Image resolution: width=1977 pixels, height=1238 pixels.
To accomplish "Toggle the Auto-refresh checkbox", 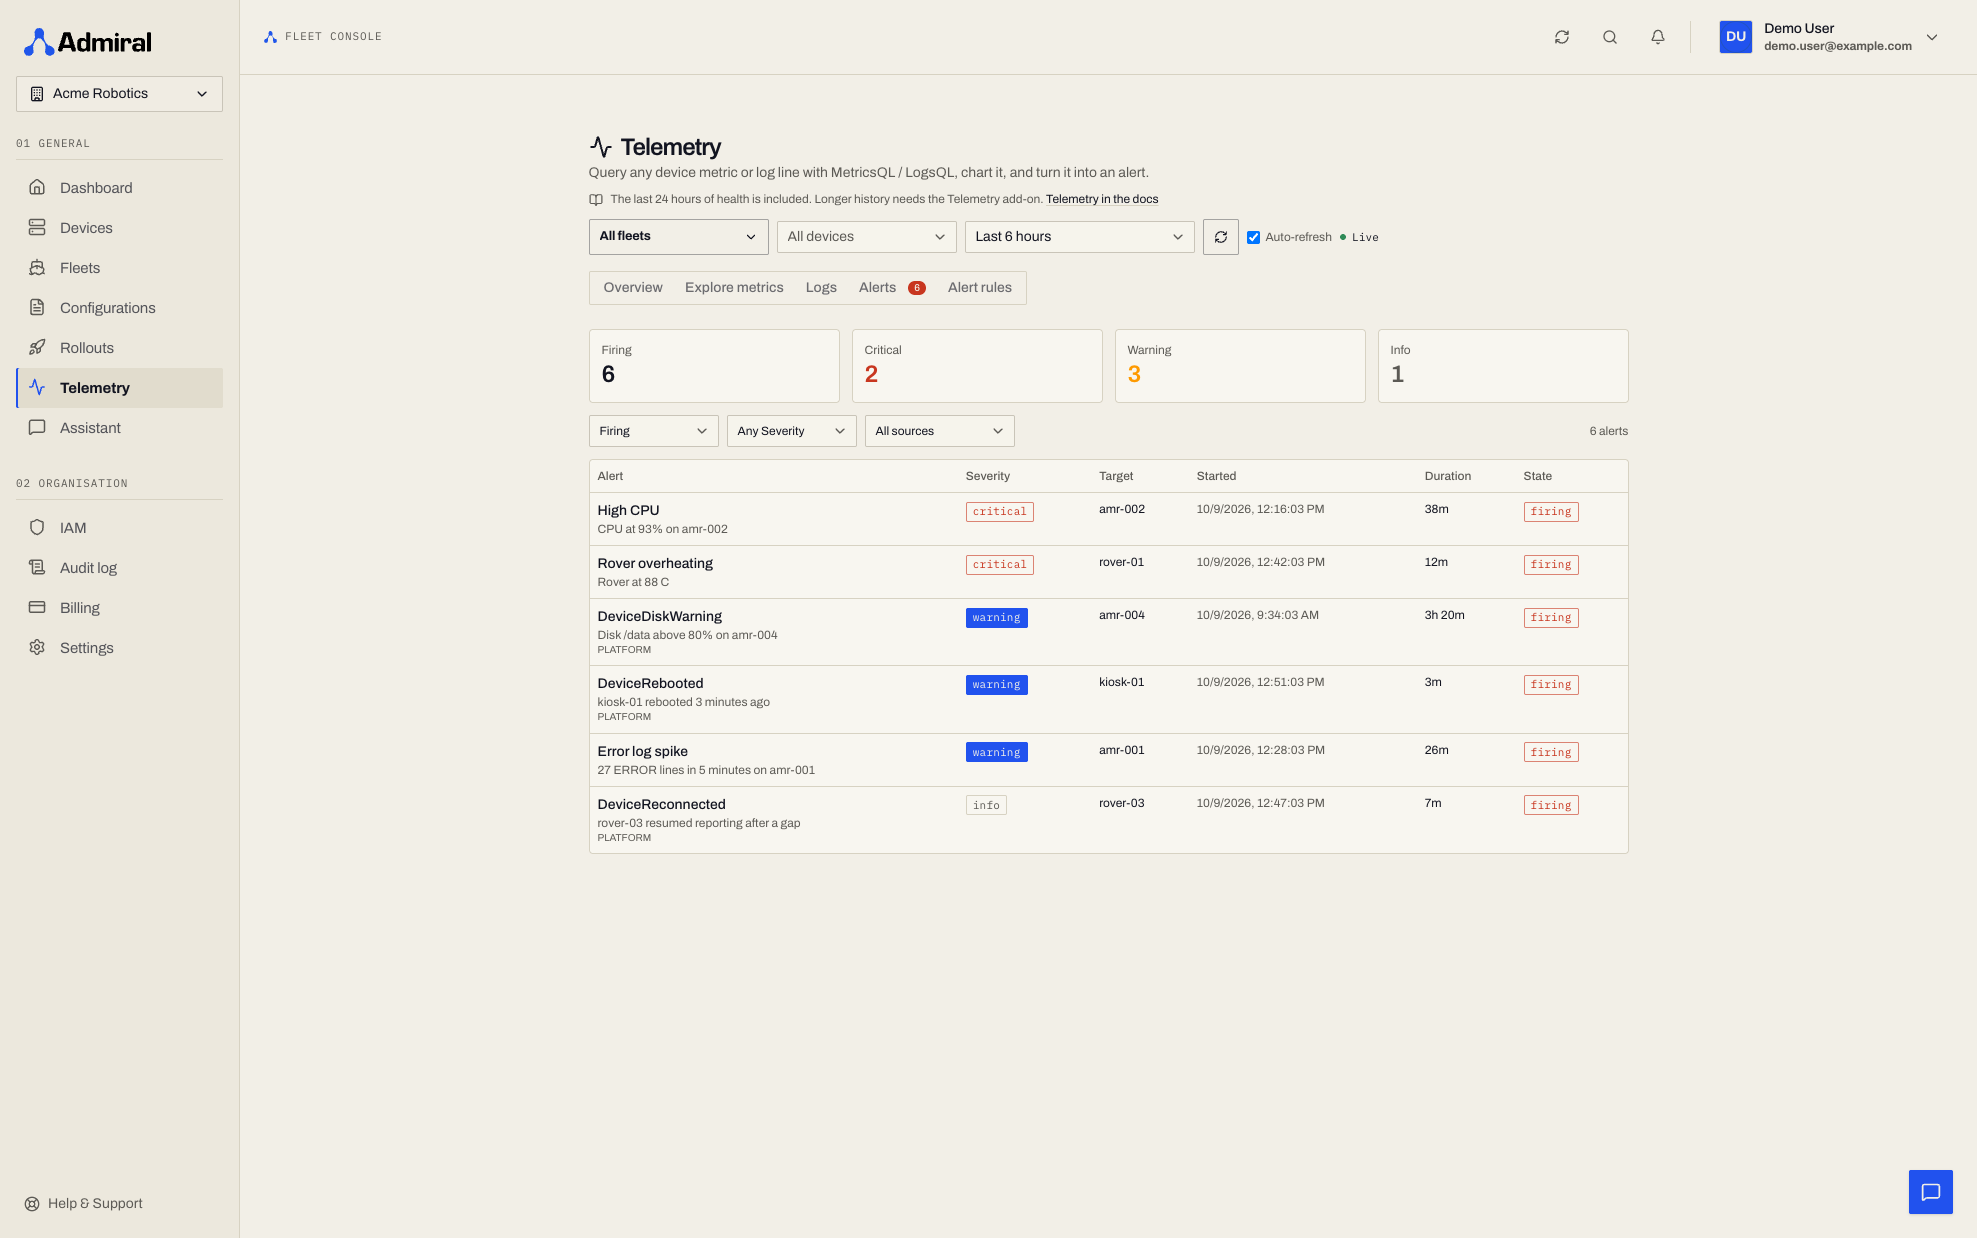I will (1253, 237).
